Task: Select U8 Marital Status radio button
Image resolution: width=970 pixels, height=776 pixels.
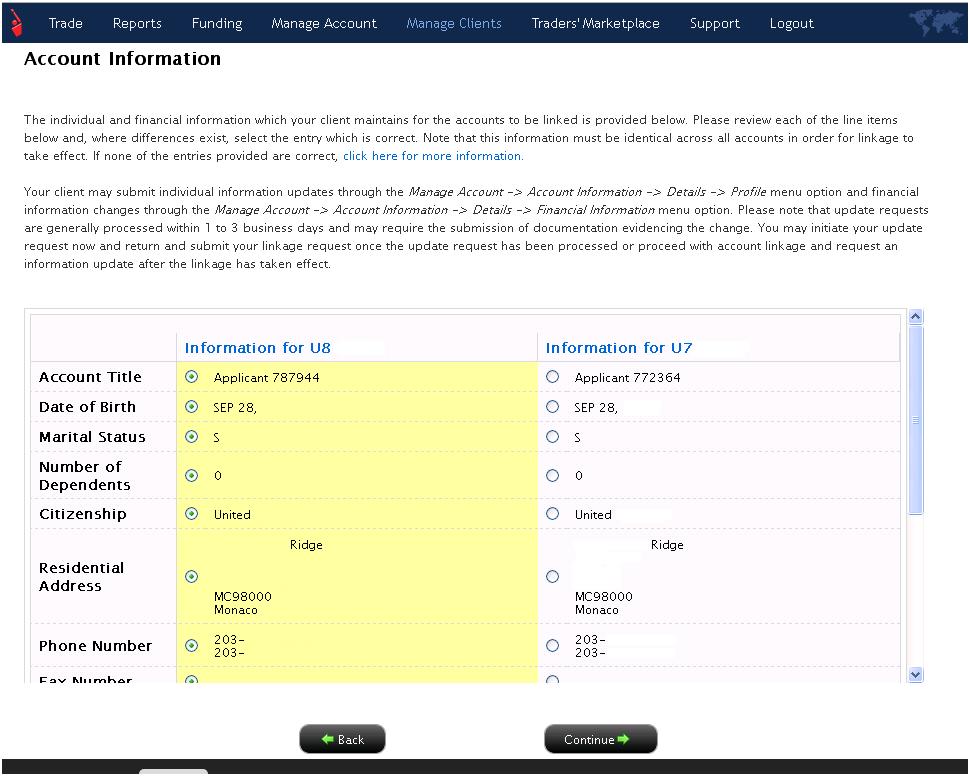Action: [192, 437]
